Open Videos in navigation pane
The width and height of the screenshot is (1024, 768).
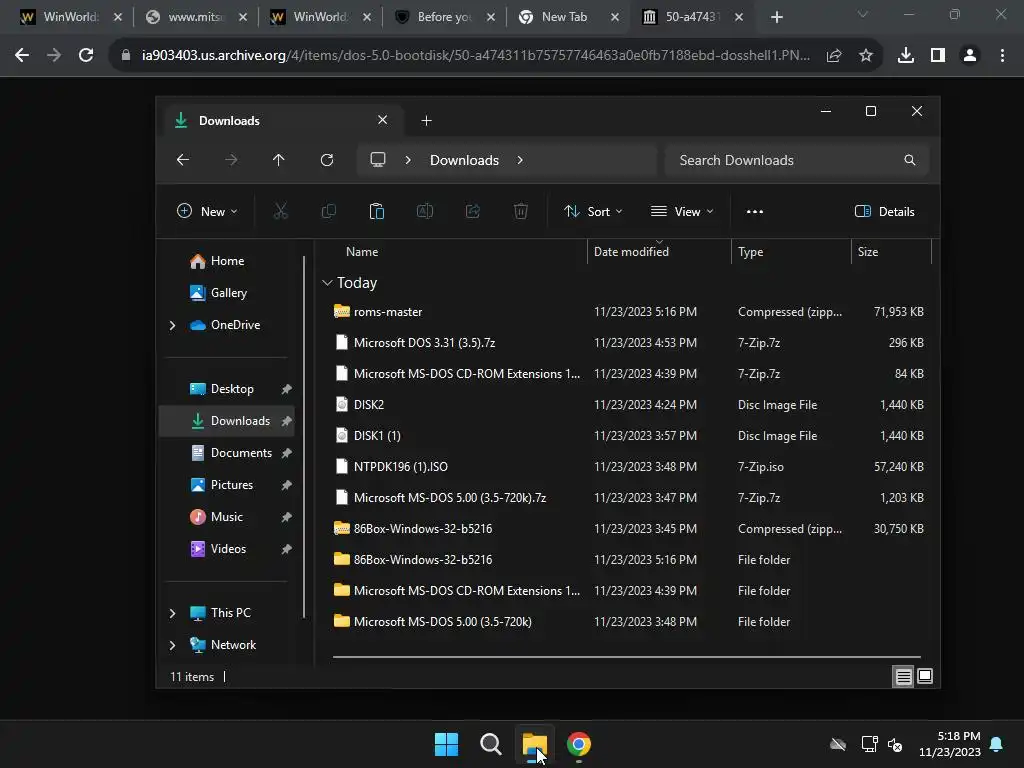click(227, 549)
